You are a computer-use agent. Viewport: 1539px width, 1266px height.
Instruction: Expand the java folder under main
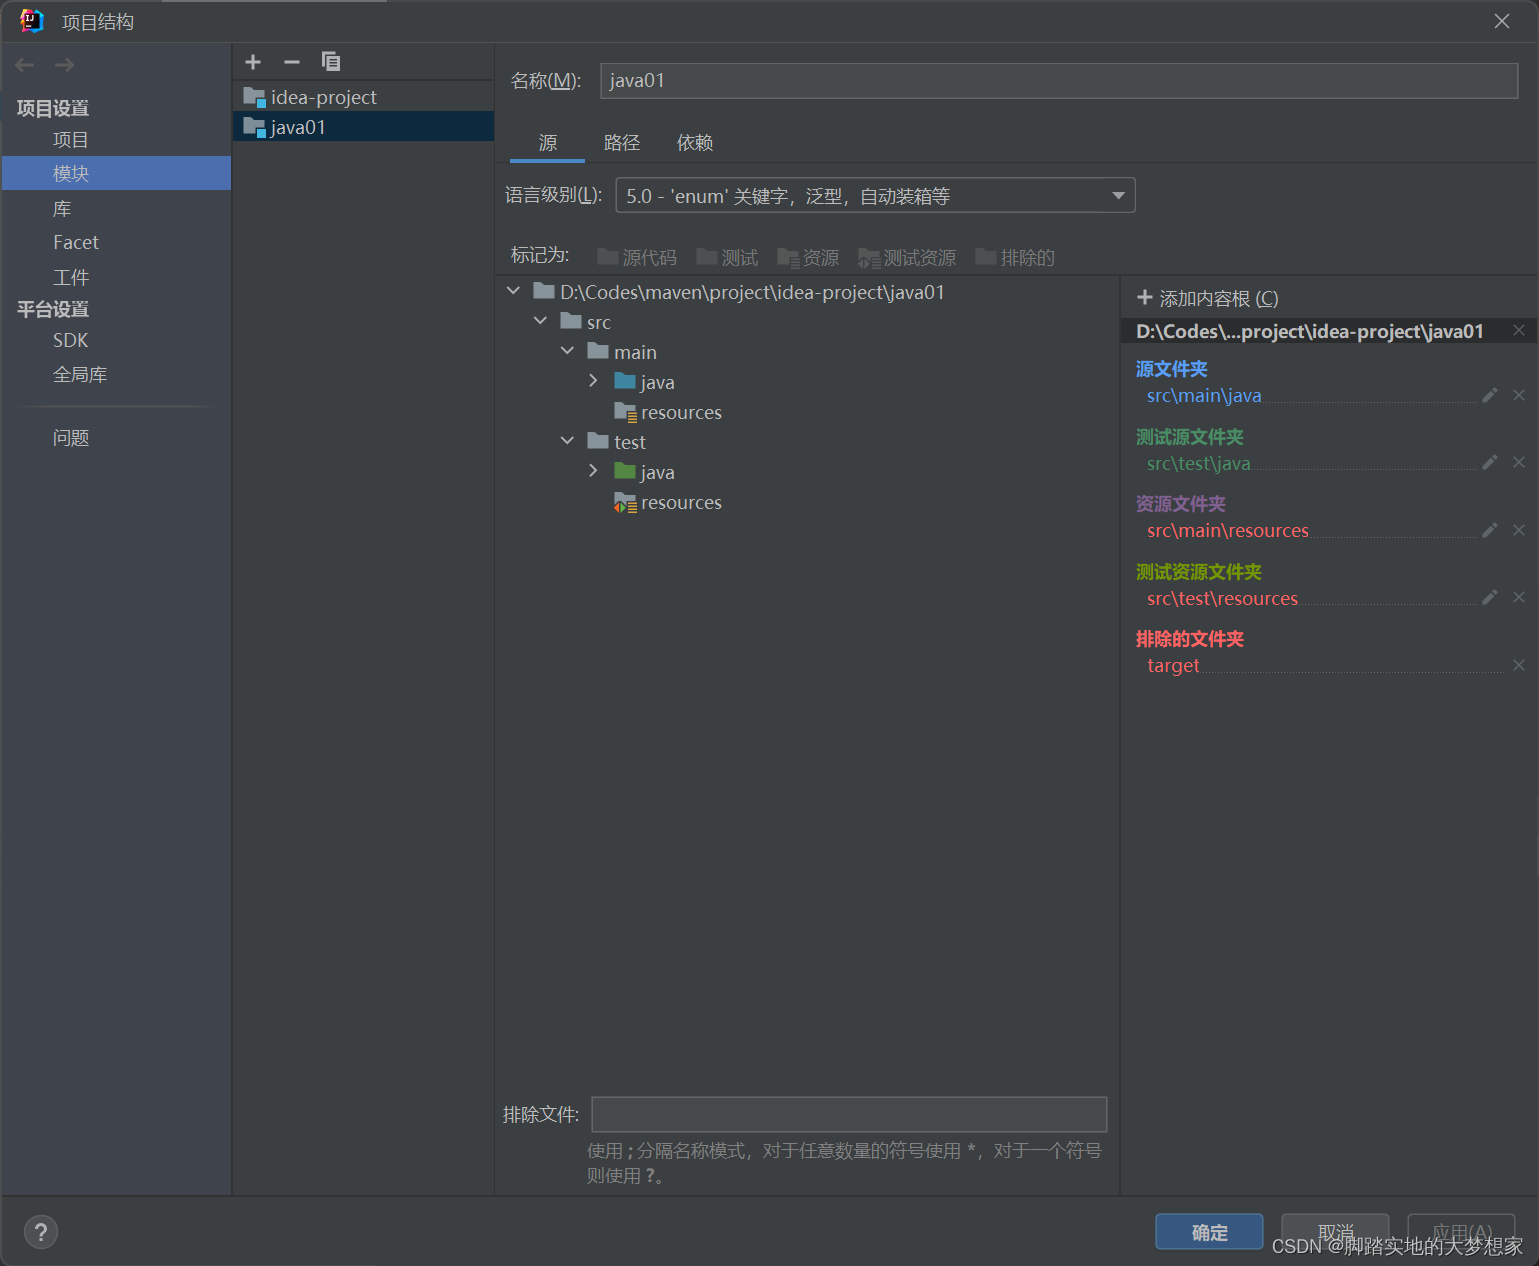coord(593,381)
